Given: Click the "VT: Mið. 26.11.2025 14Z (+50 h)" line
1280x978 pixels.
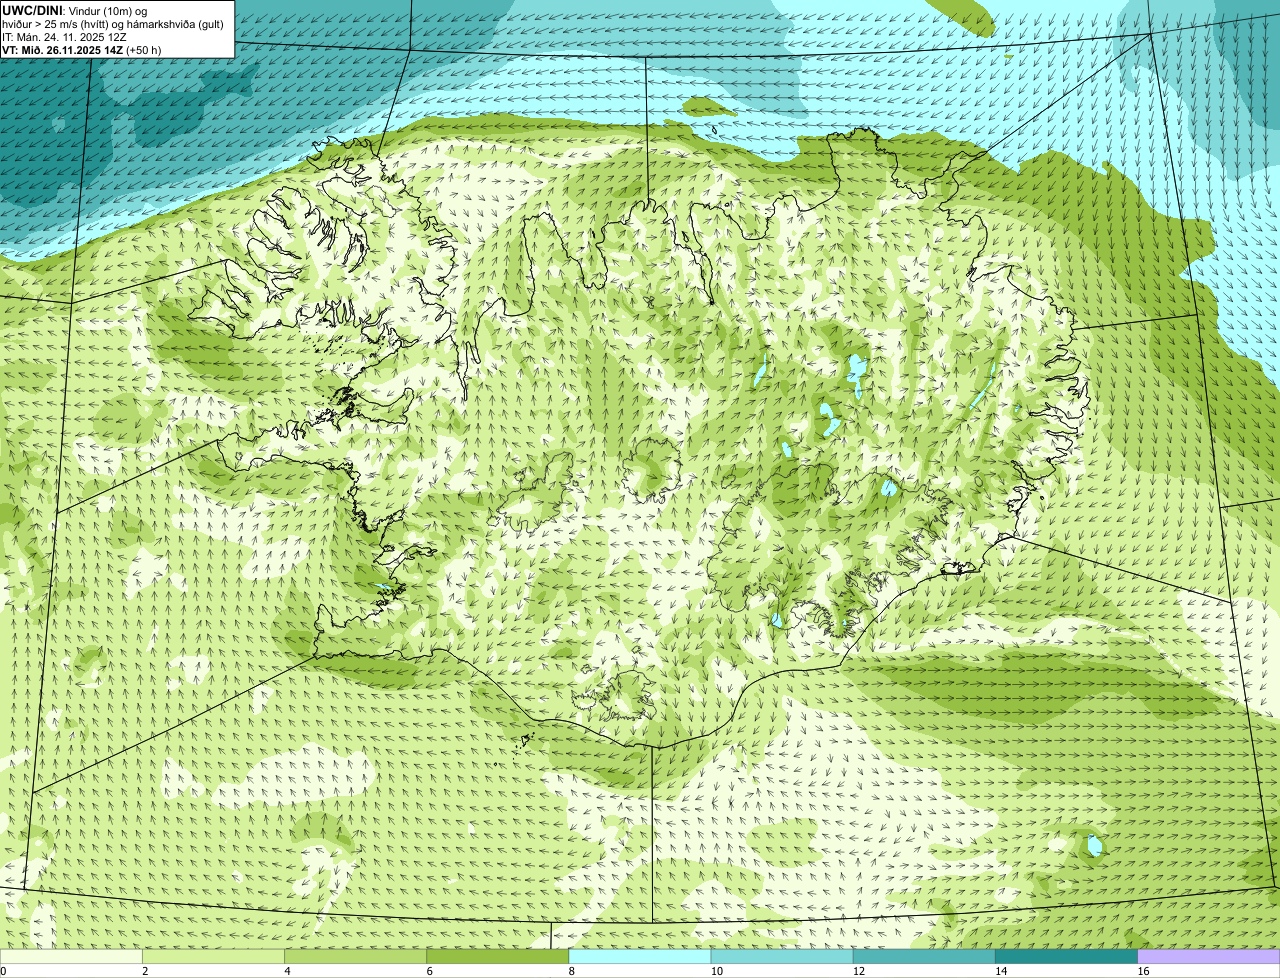Looking at the screenshot, I should (82, 50).
